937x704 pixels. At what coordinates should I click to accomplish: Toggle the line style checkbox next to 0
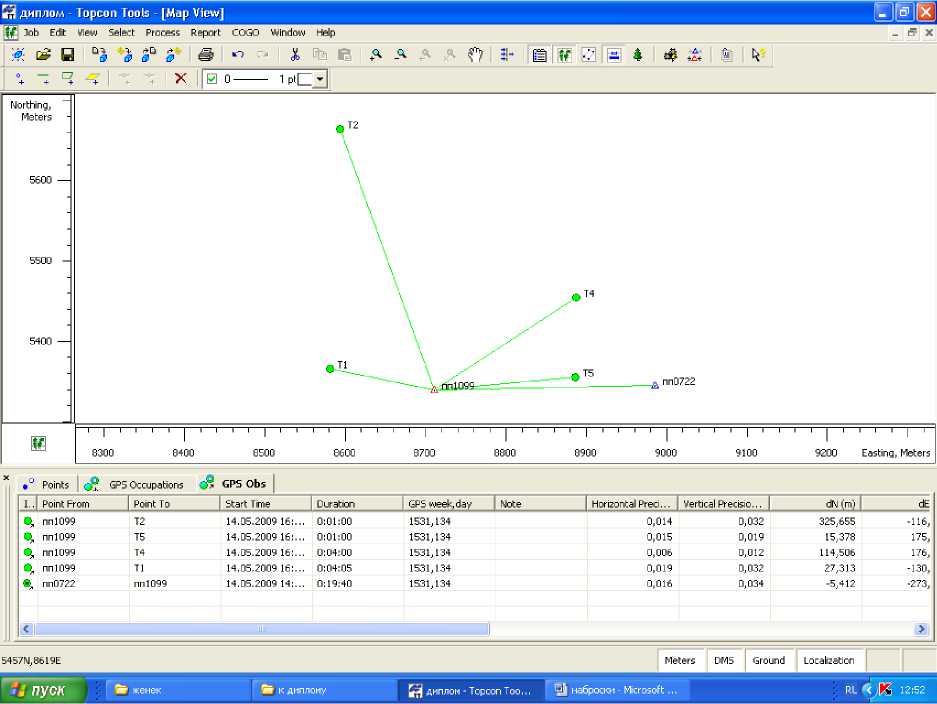(x=212, y=79)
